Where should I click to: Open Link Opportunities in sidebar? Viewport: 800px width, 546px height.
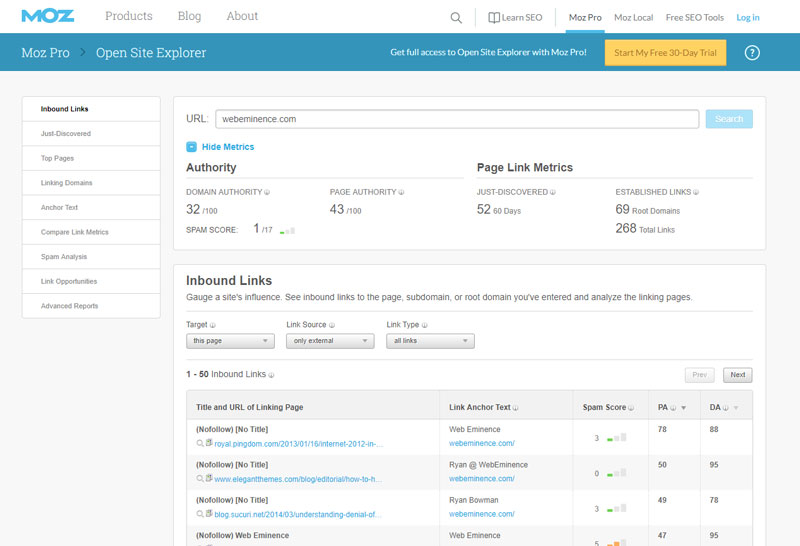pos(91,281)
